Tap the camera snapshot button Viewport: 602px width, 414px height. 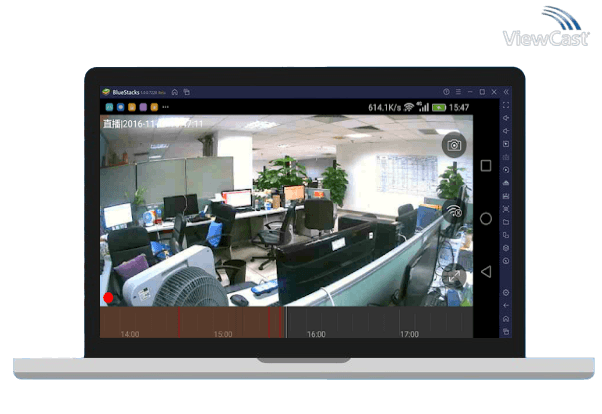tap(454, 145)
